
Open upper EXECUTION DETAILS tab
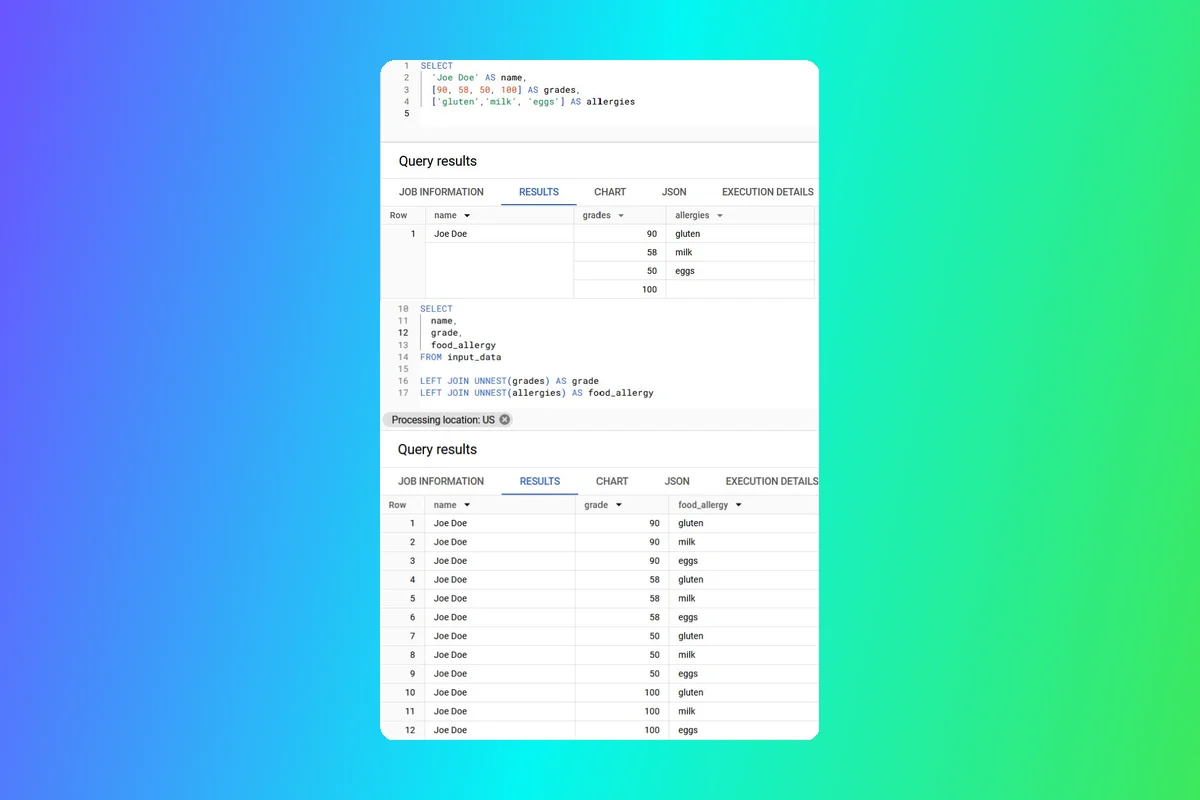pos(767,192)
